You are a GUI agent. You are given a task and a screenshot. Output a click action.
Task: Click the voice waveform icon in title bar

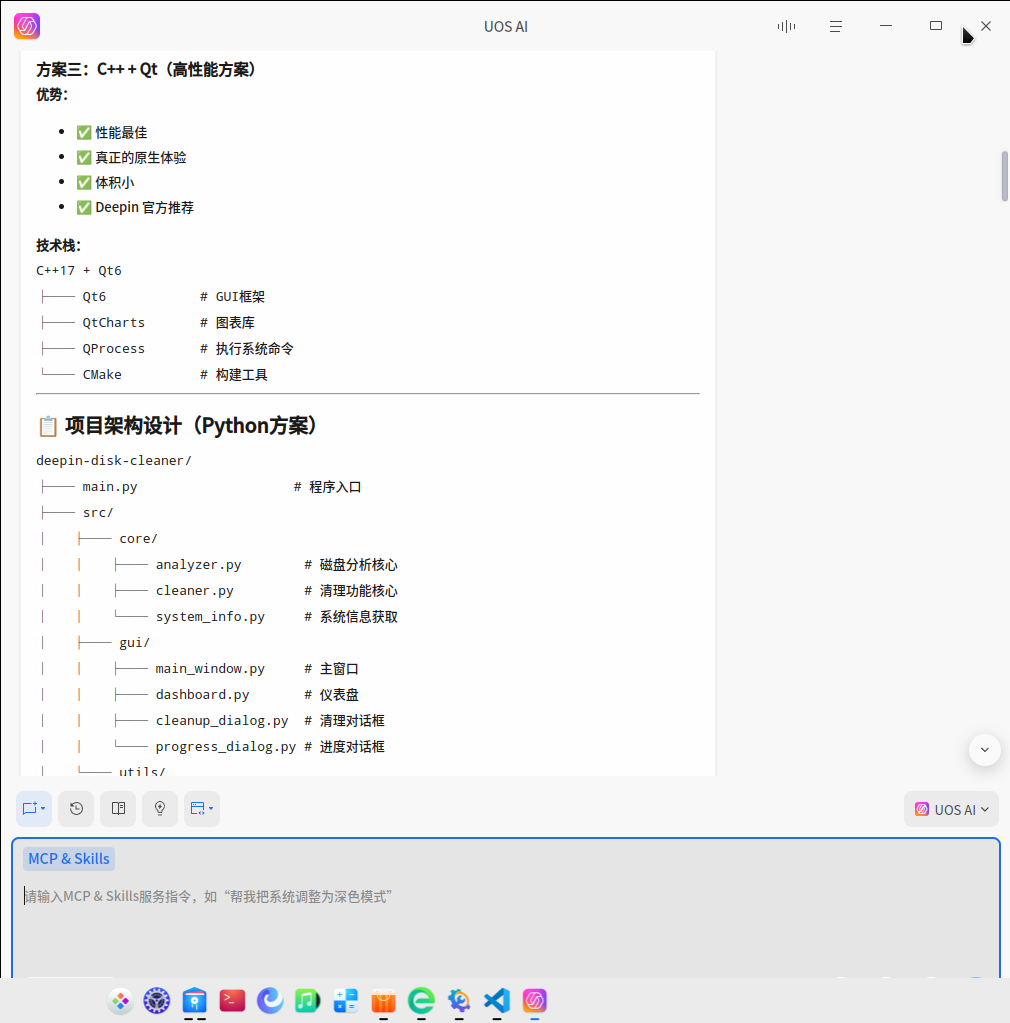[x=786, y=26]
